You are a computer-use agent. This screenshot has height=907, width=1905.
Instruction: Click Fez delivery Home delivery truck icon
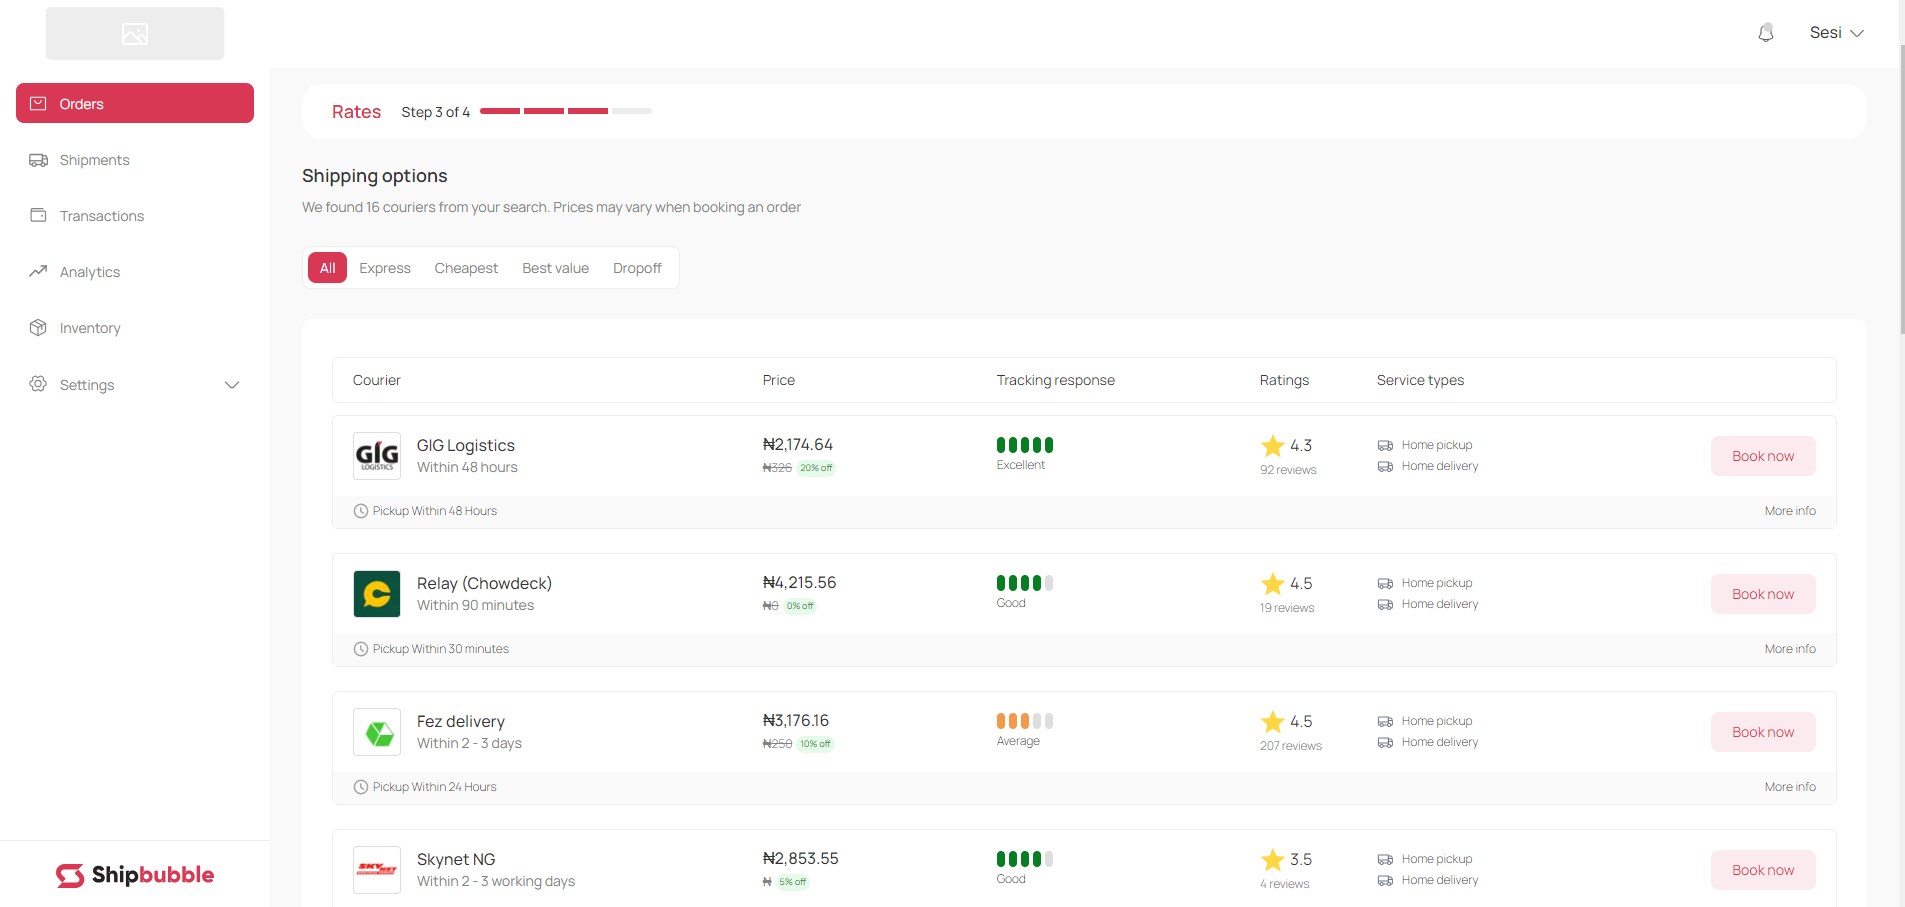pyautogui.click(x=1385, y=742)
